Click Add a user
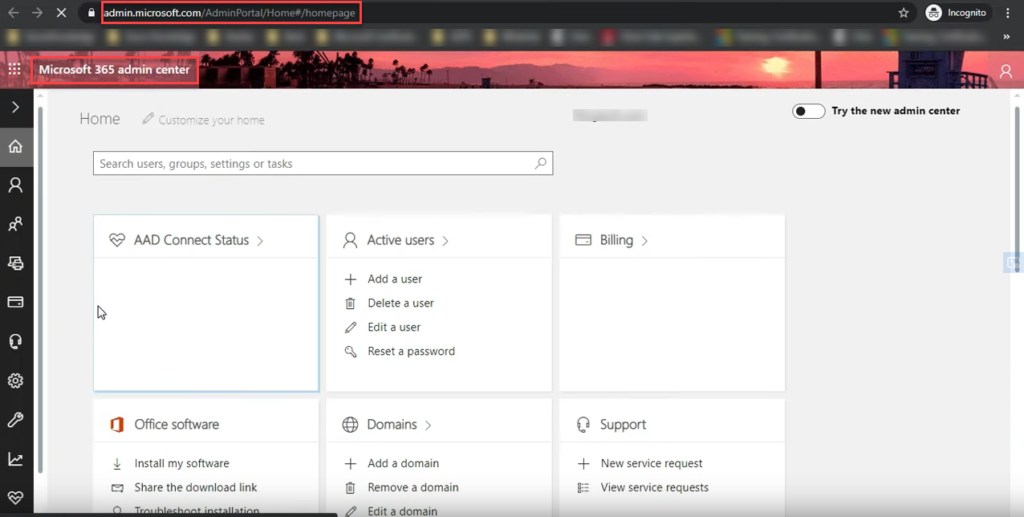Image resolution: width=1024 pixels, height=517 pixels. coord(394,279)
